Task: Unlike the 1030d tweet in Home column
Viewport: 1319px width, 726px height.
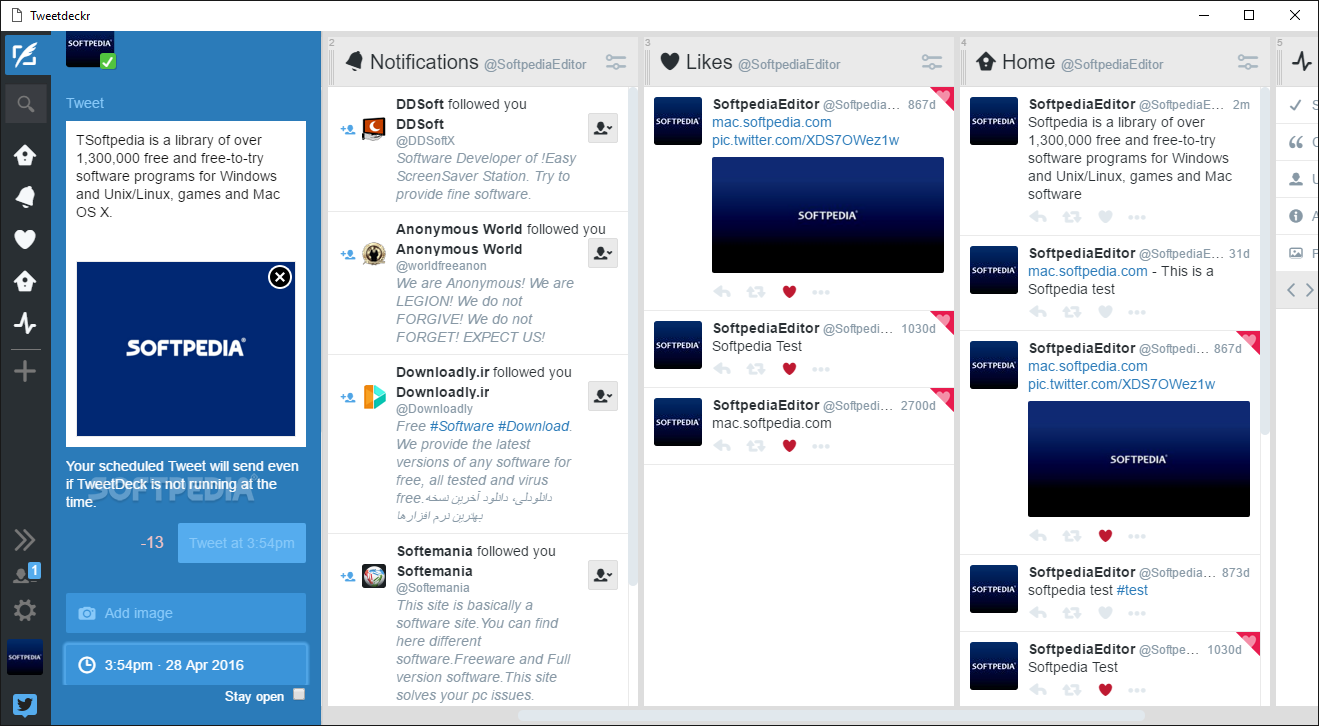Action: [1105, 690]
